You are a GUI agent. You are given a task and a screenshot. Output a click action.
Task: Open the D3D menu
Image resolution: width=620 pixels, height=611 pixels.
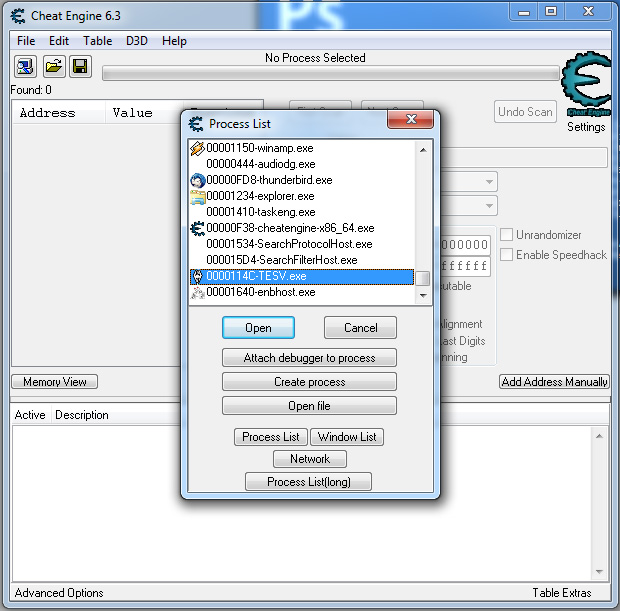[137, 41]
